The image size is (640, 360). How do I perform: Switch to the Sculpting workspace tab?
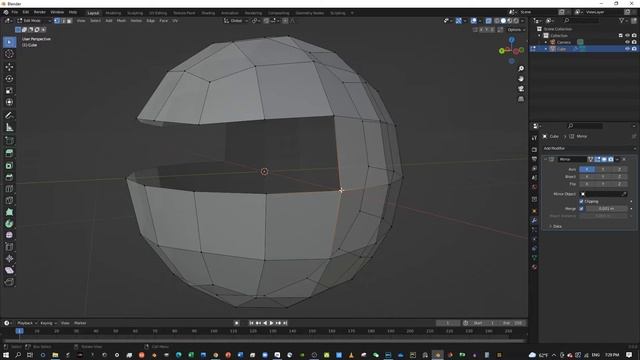135,13
